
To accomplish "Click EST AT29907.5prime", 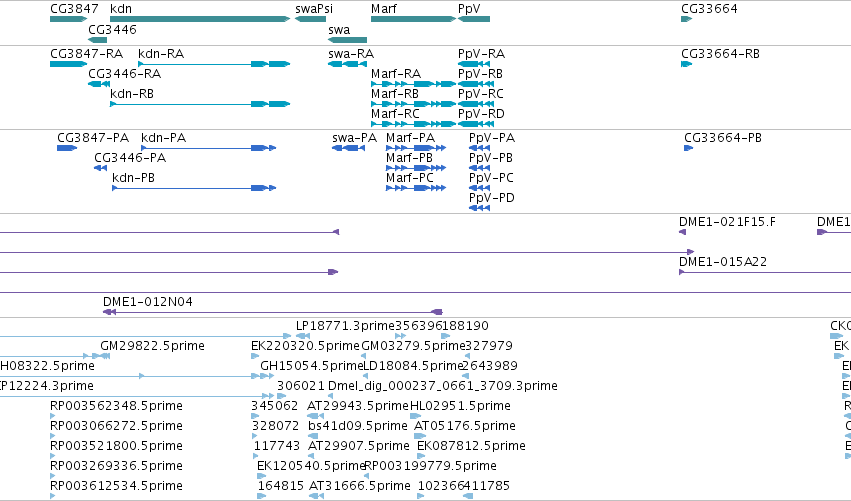I will [x=359, y=446].
